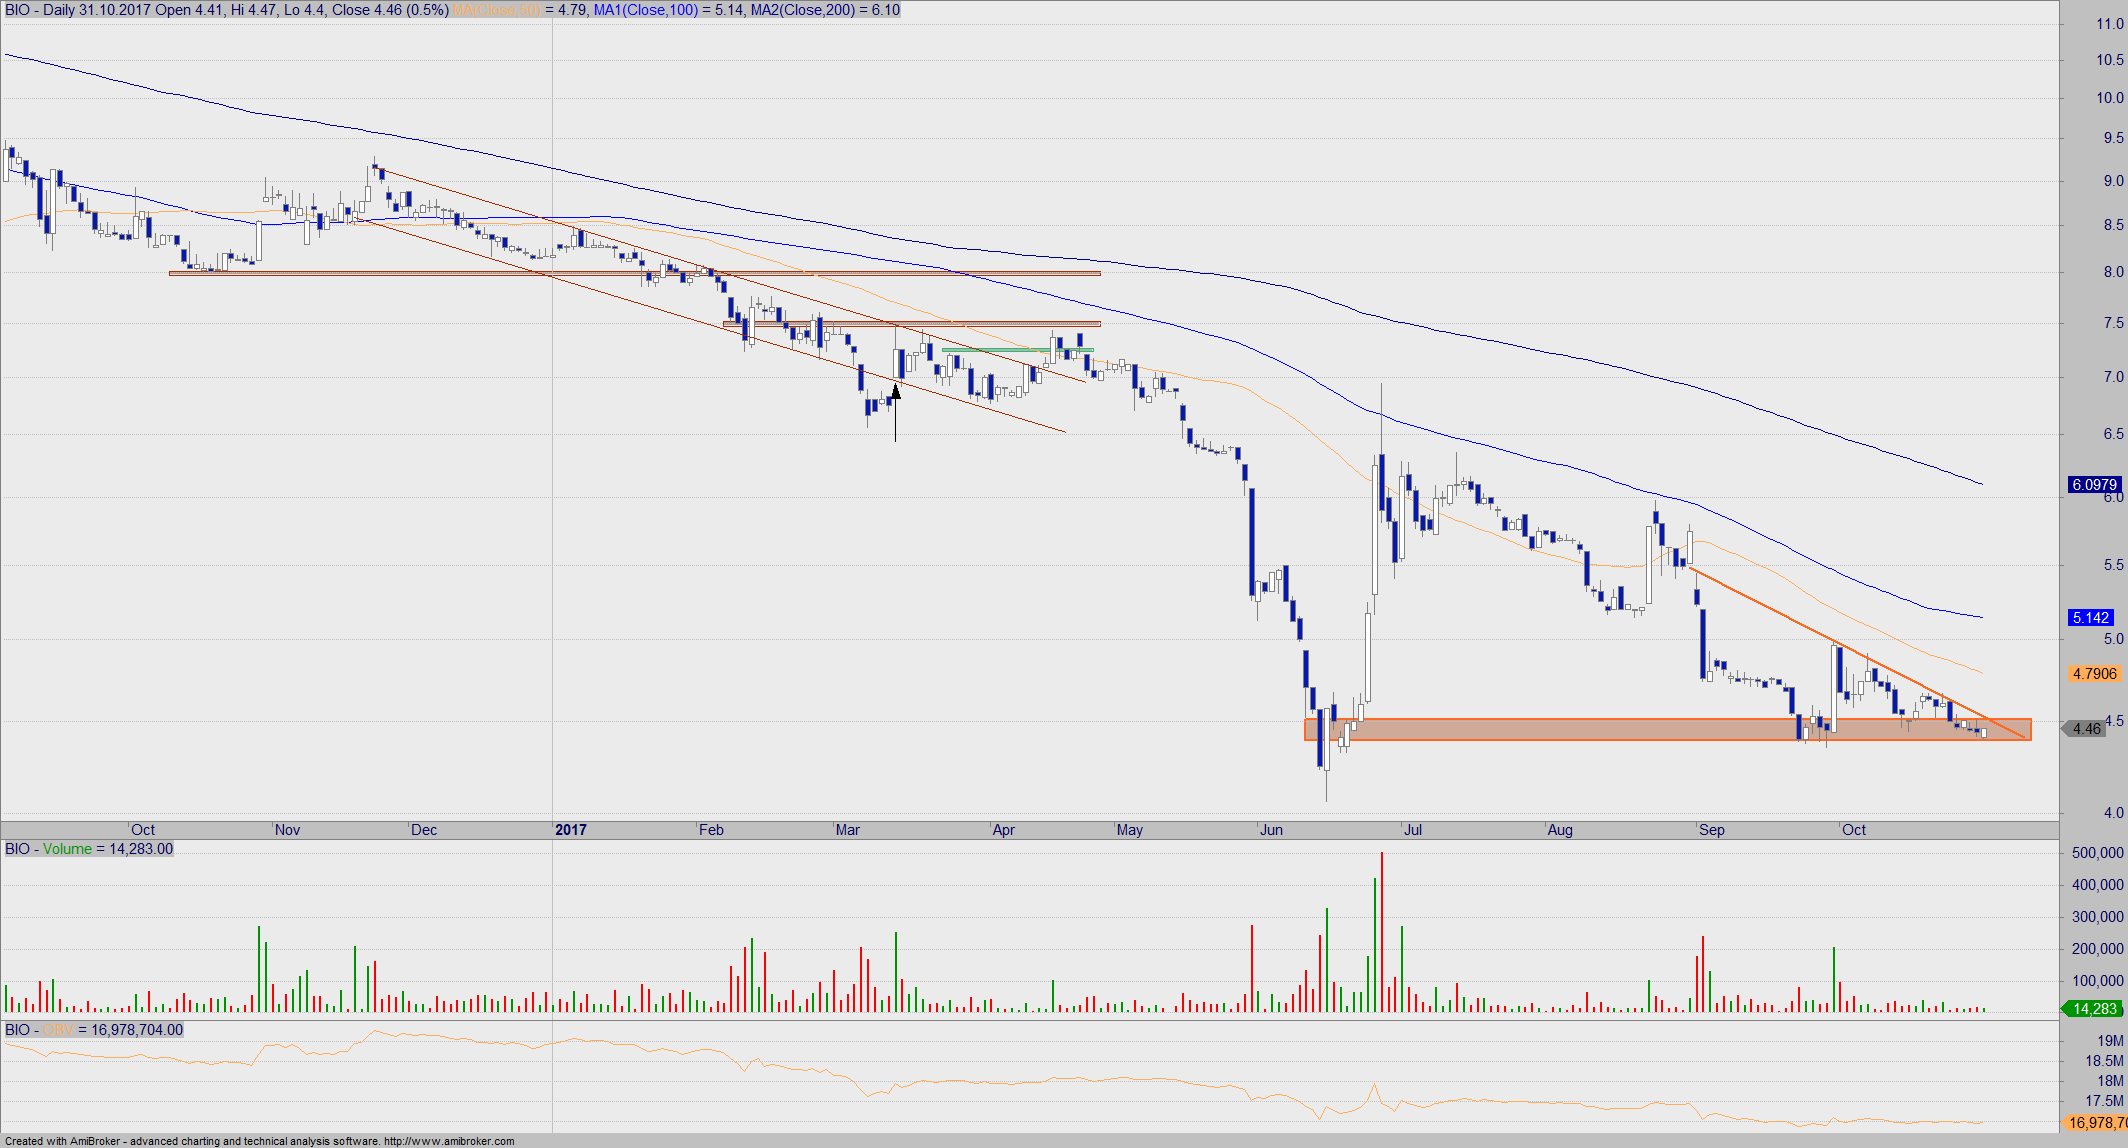
Task: Click the 5.142 MA100 price tag
Action: [x=2091, y=618]
